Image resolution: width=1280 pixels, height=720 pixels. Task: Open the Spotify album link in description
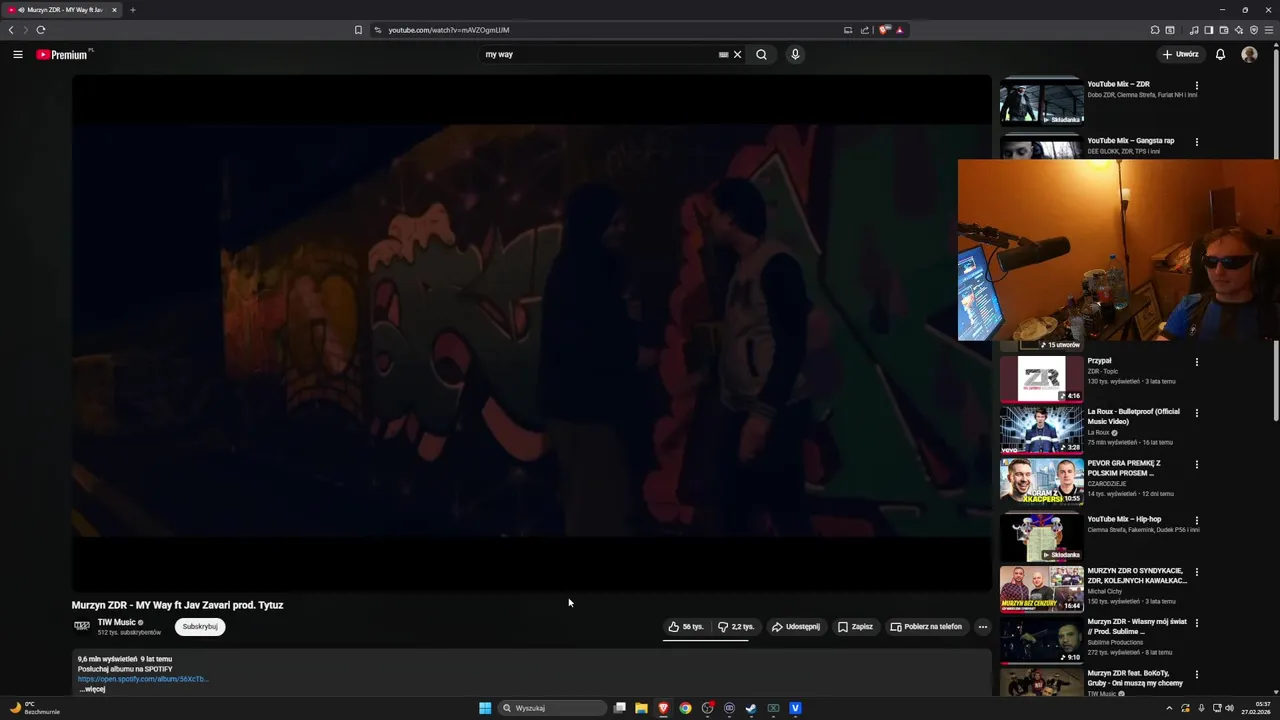(143, 679)
